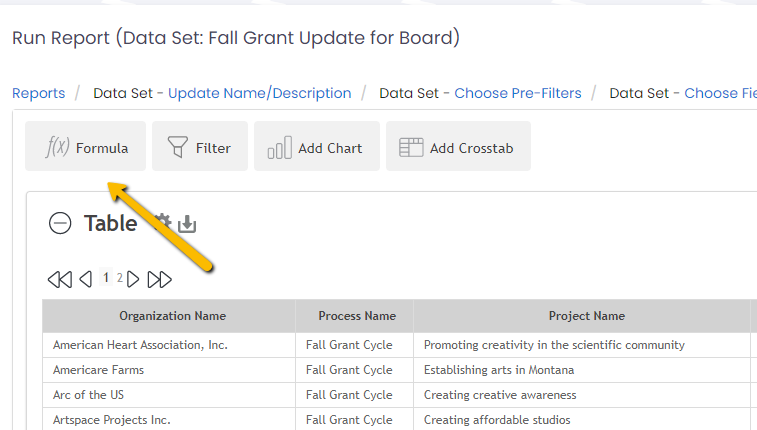
Task: Download the table with export icon
Action: [187, 224]
